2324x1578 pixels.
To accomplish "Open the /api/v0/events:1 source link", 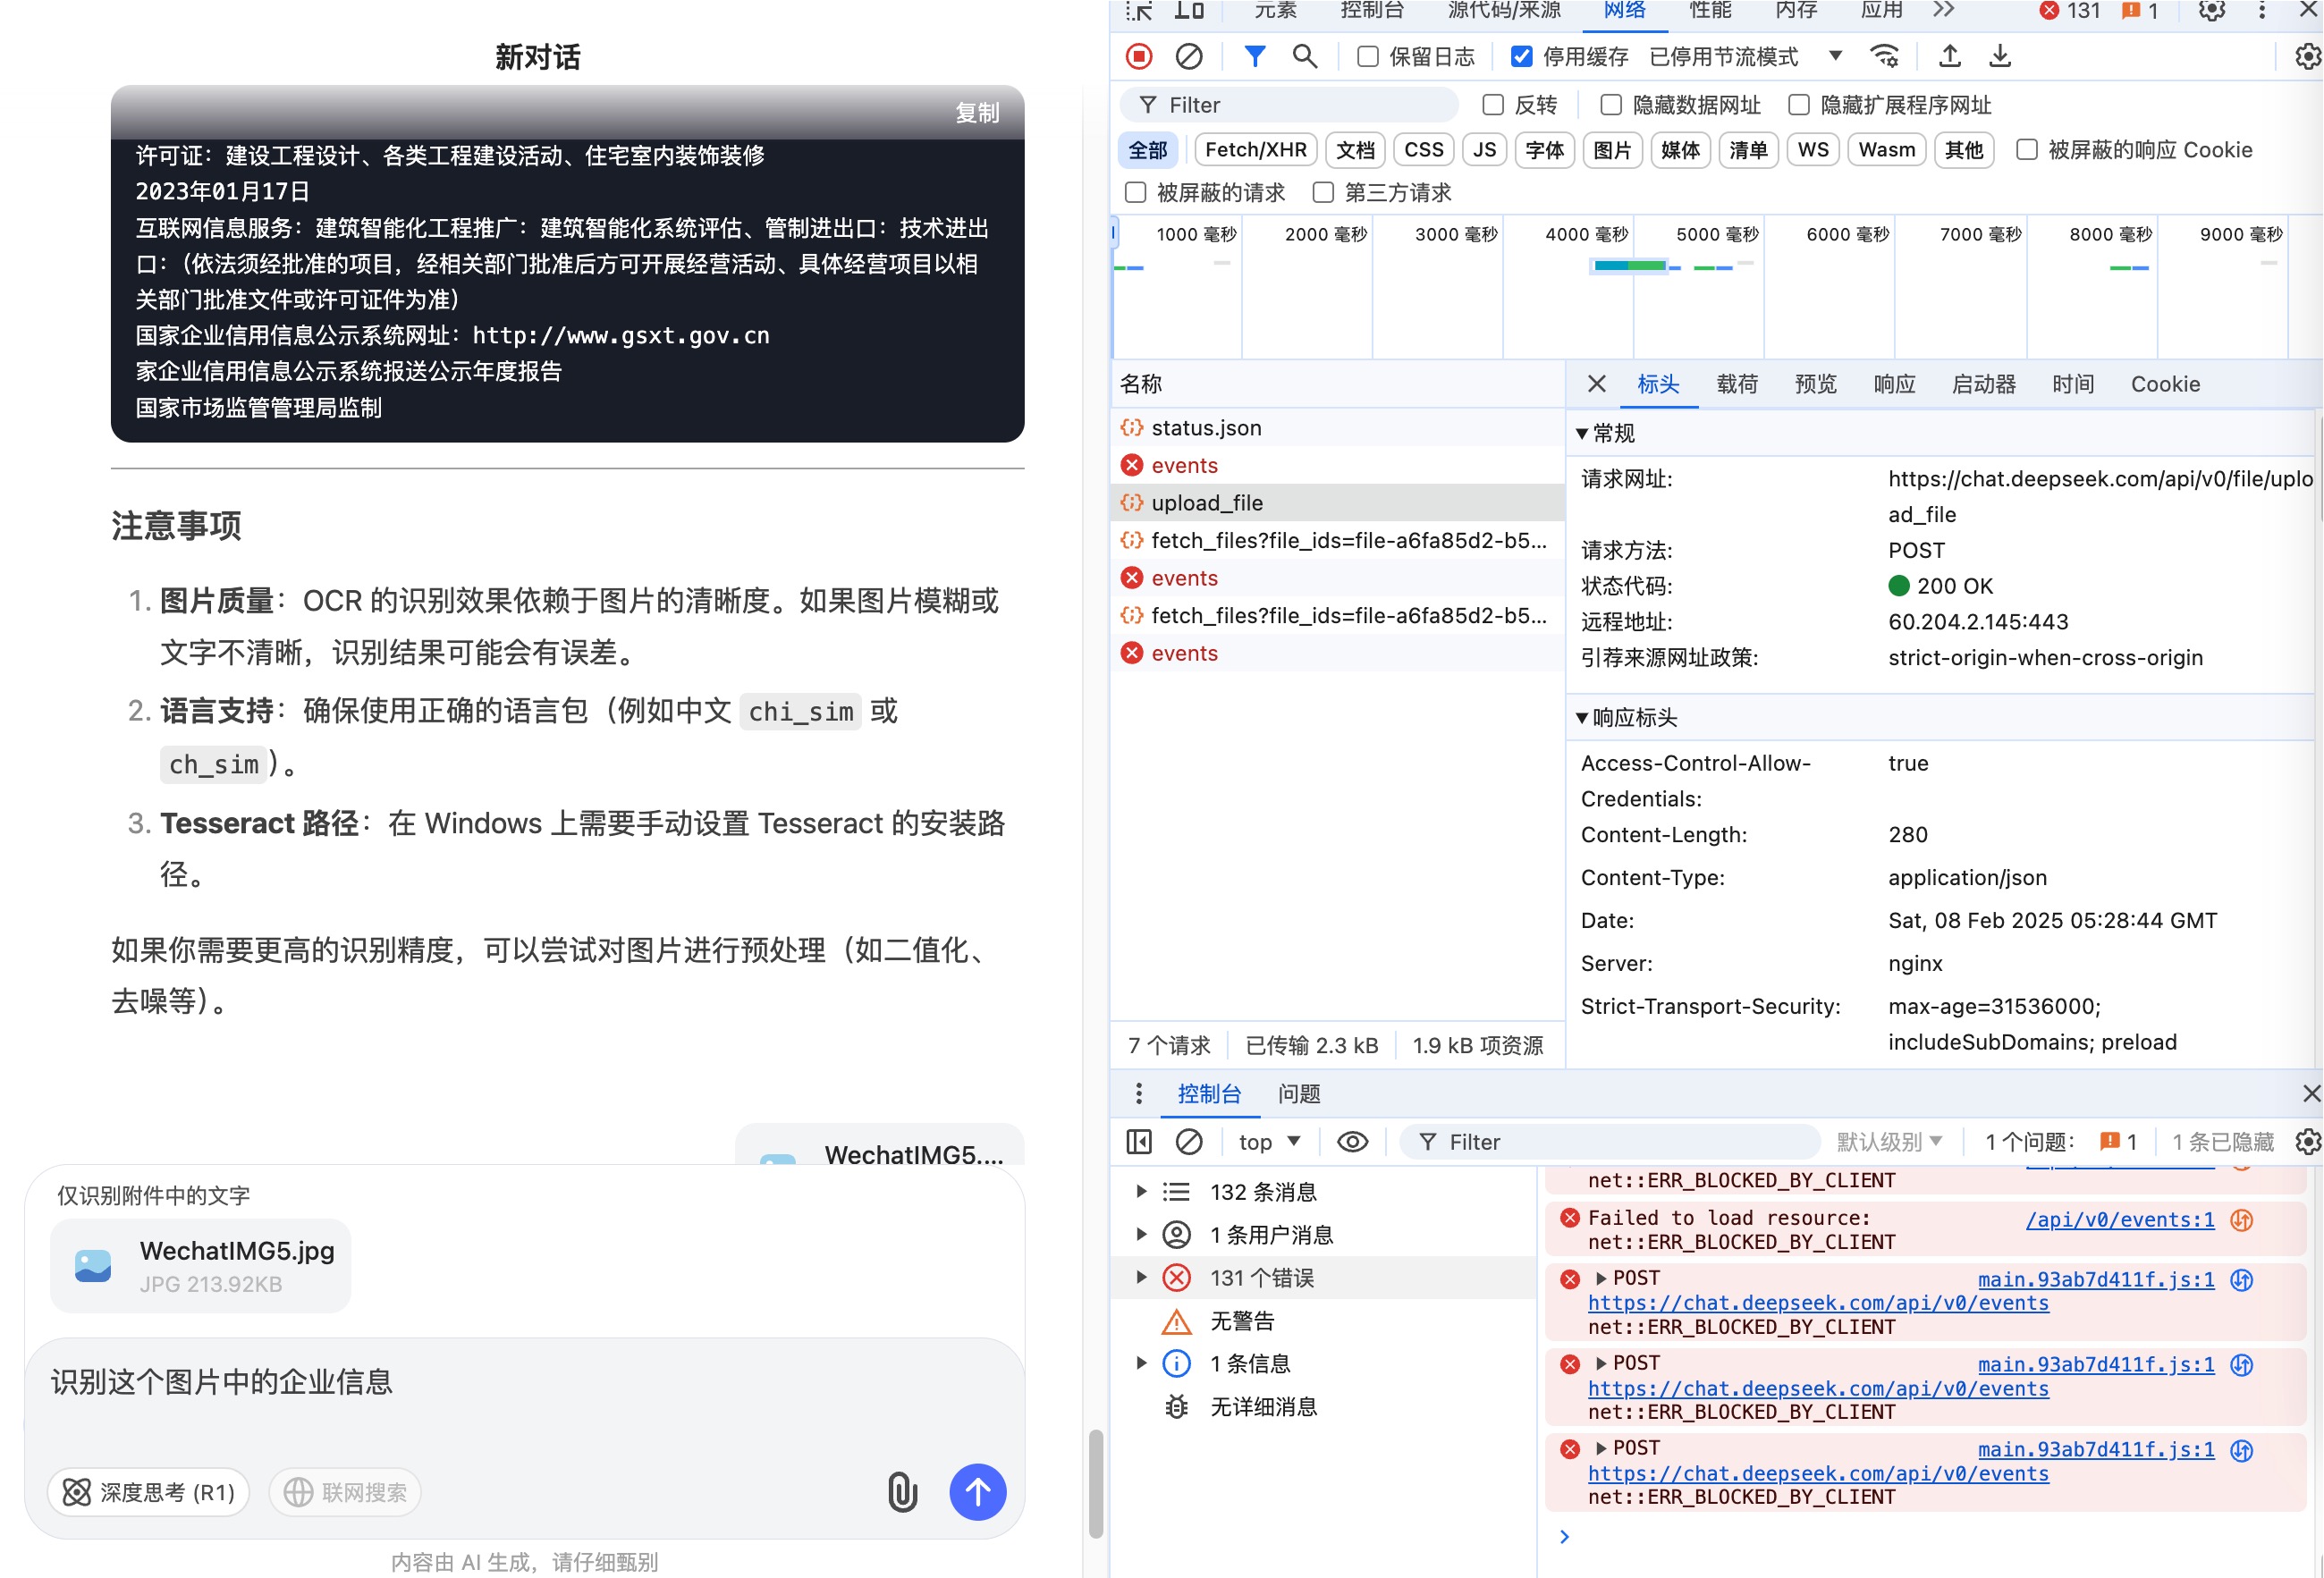I will 2119,1219.
